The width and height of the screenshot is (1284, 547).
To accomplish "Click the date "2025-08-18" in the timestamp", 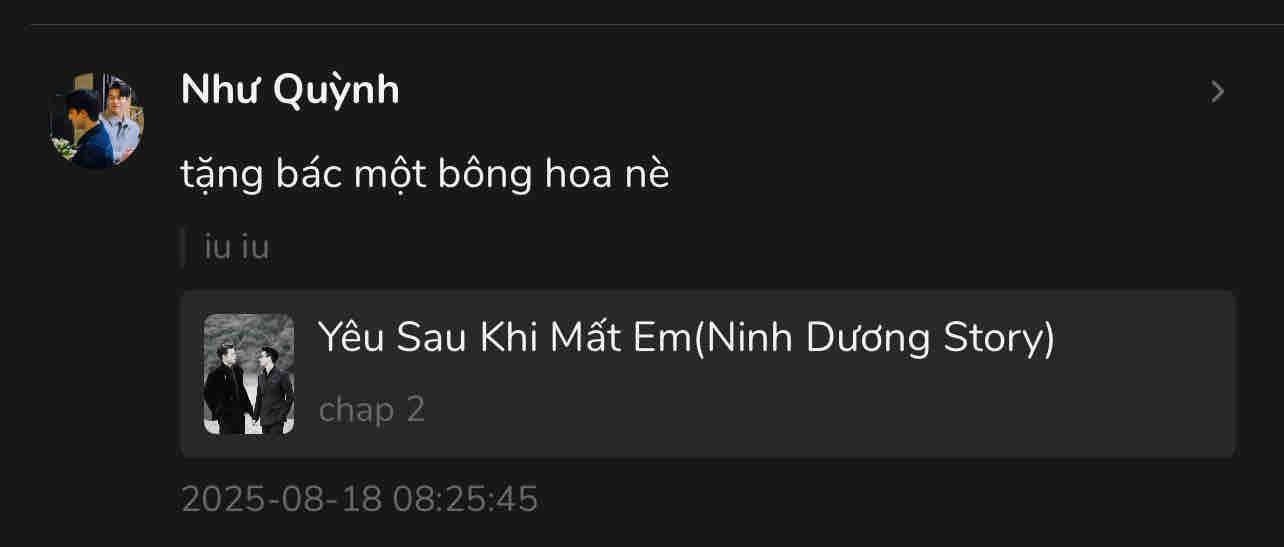I will pos(281,499).
